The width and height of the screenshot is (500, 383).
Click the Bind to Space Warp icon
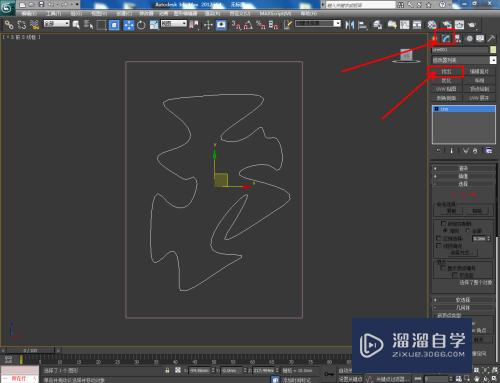tap(34, 25)
